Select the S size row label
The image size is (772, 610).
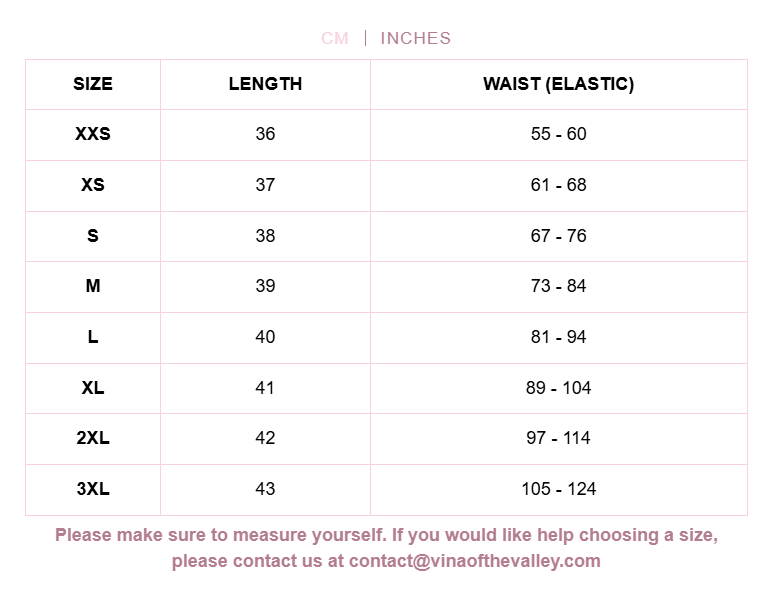point(93,236)
